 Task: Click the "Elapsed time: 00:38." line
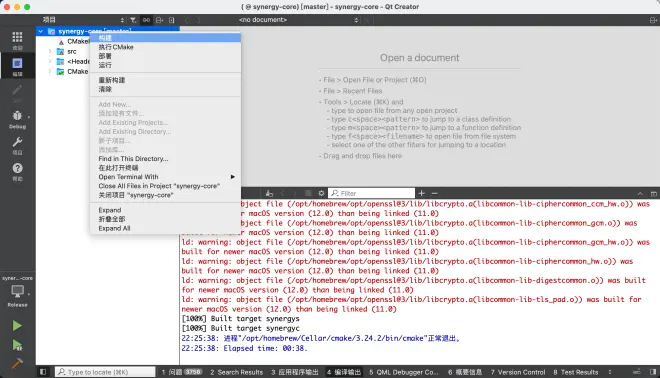click(244, 349)
